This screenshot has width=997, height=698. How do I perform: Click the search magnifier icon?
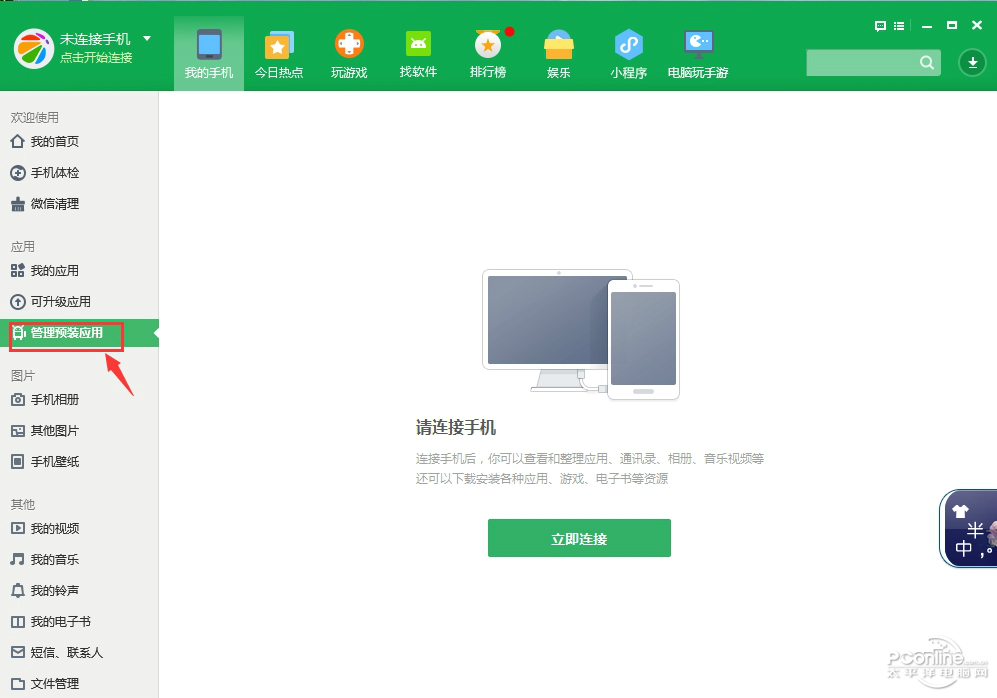927,62
